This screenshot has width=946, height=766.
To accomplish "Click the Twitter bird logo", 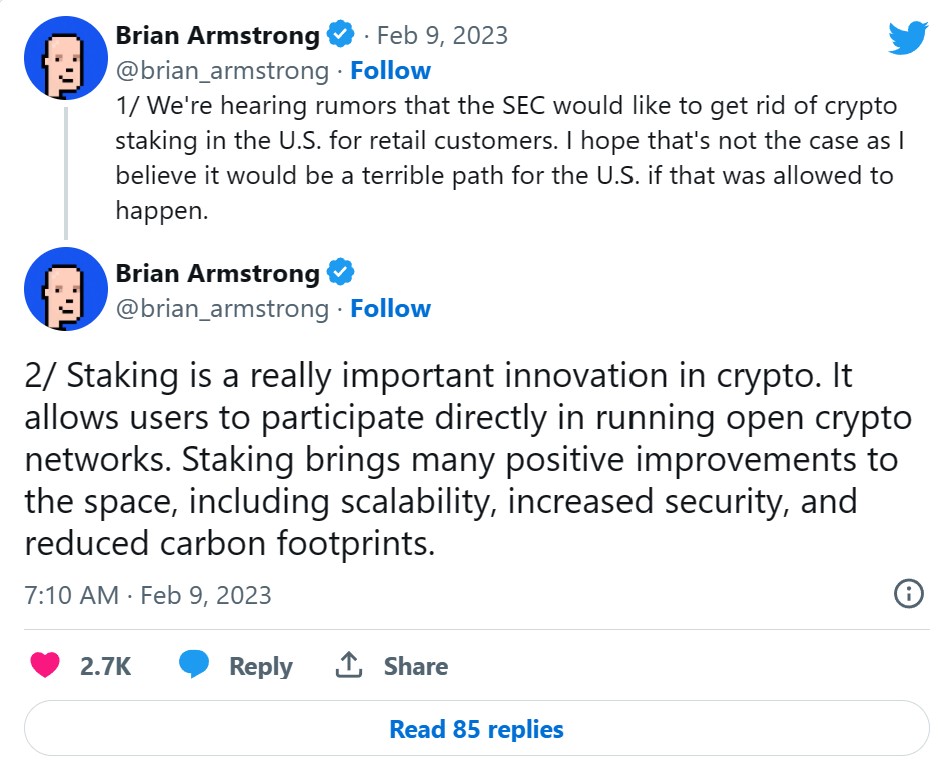I will (x=908, y=38).
